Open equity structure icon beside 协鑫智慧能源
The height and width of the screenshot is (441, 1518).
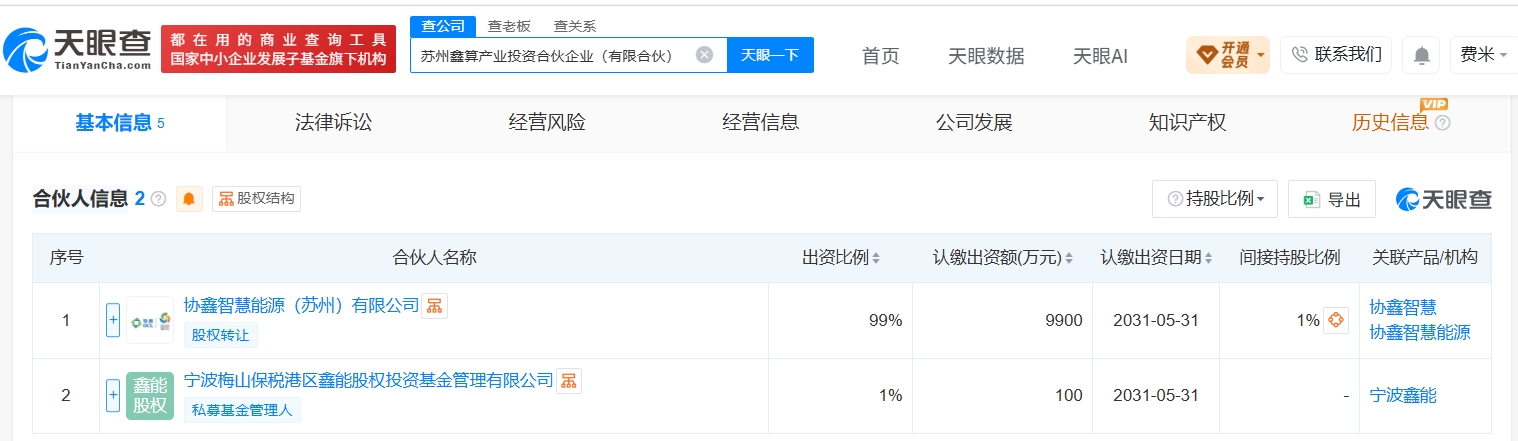[x=434, y=306]
